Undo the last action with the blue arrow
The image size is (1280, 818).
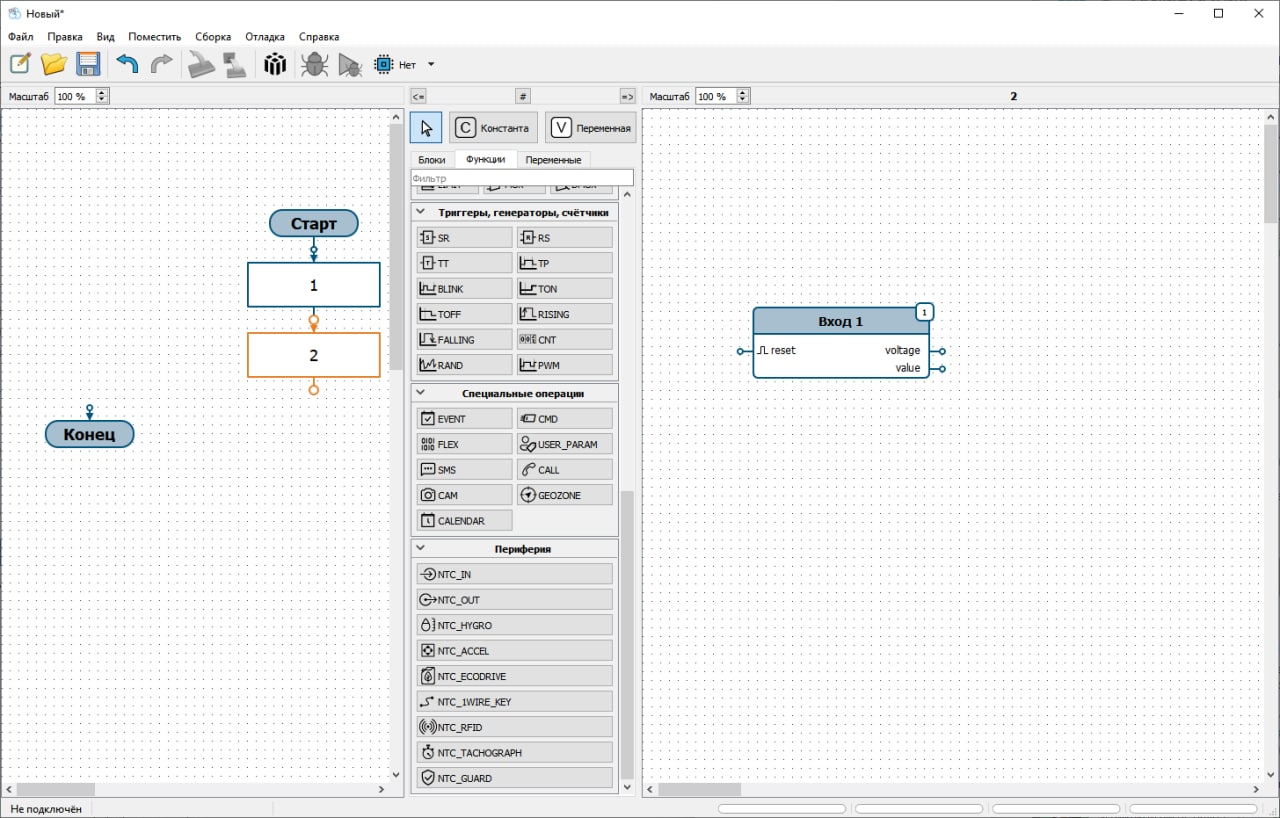pyautogui.click(x=127, y=65)
